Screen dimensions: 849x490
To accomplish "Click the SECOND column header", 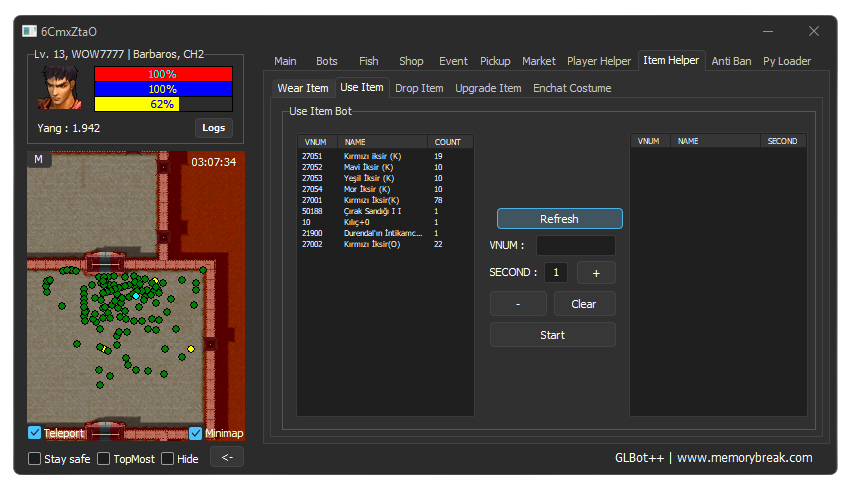I will (783, 141).
